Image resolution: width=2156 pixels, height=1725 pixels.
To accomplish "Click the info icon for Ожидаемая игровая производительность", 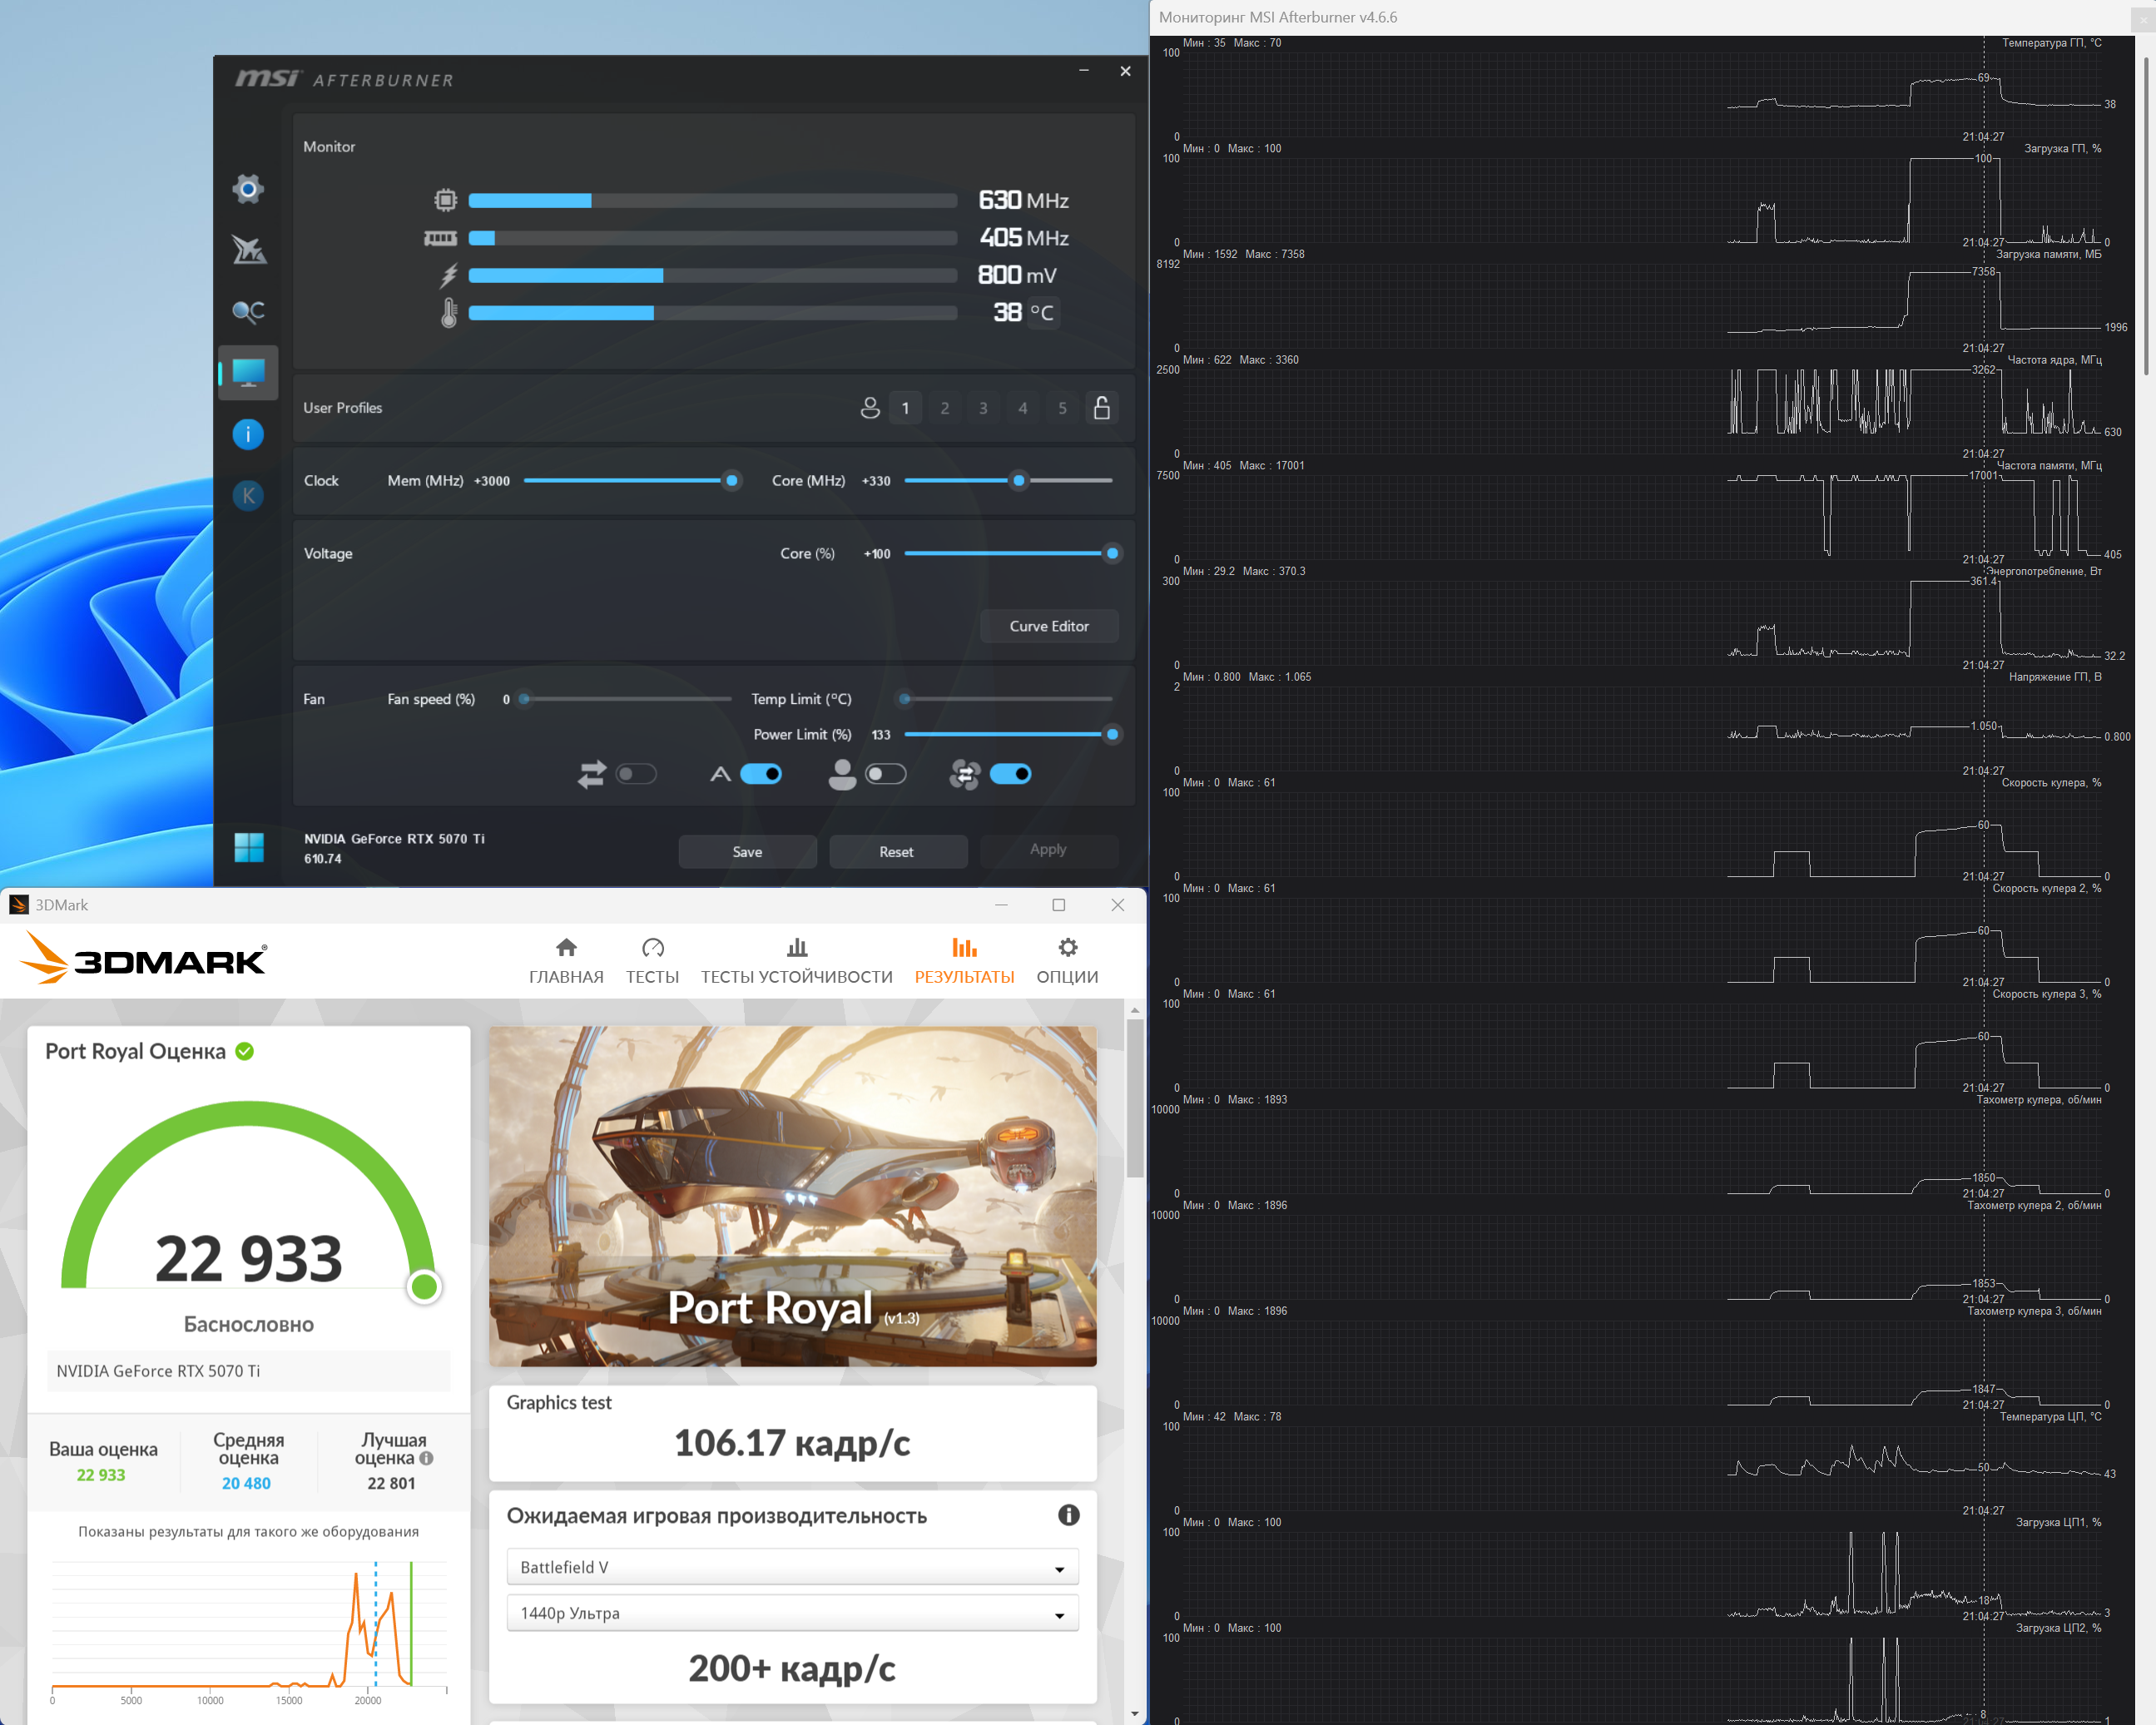I will pos(1069,1515).
